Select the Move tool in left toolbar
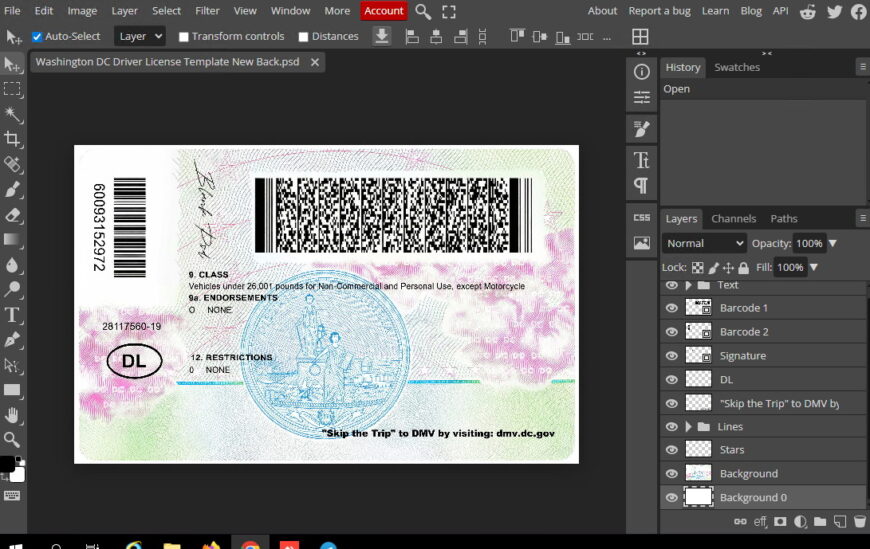This screenshot has width=870, height=549. [x=12, y=65]
